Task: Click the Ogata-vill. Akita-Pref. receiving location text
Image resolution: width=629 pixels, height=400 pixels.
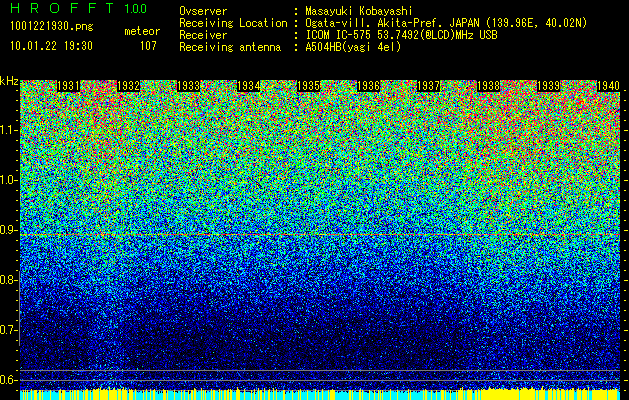Action: point(446,23)
